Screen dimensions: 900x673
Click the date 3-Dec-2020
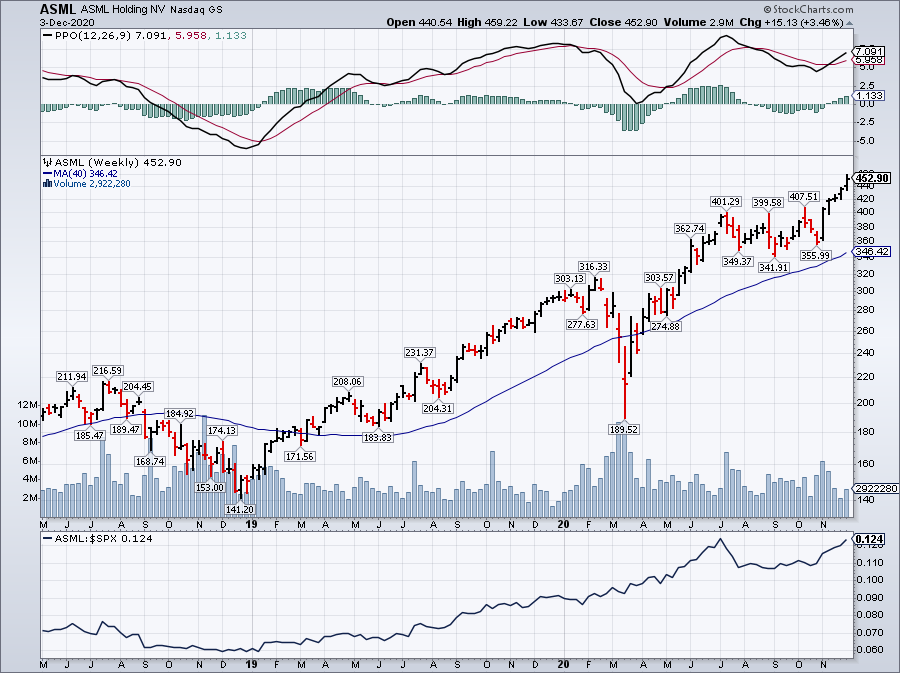click(67, 22)
